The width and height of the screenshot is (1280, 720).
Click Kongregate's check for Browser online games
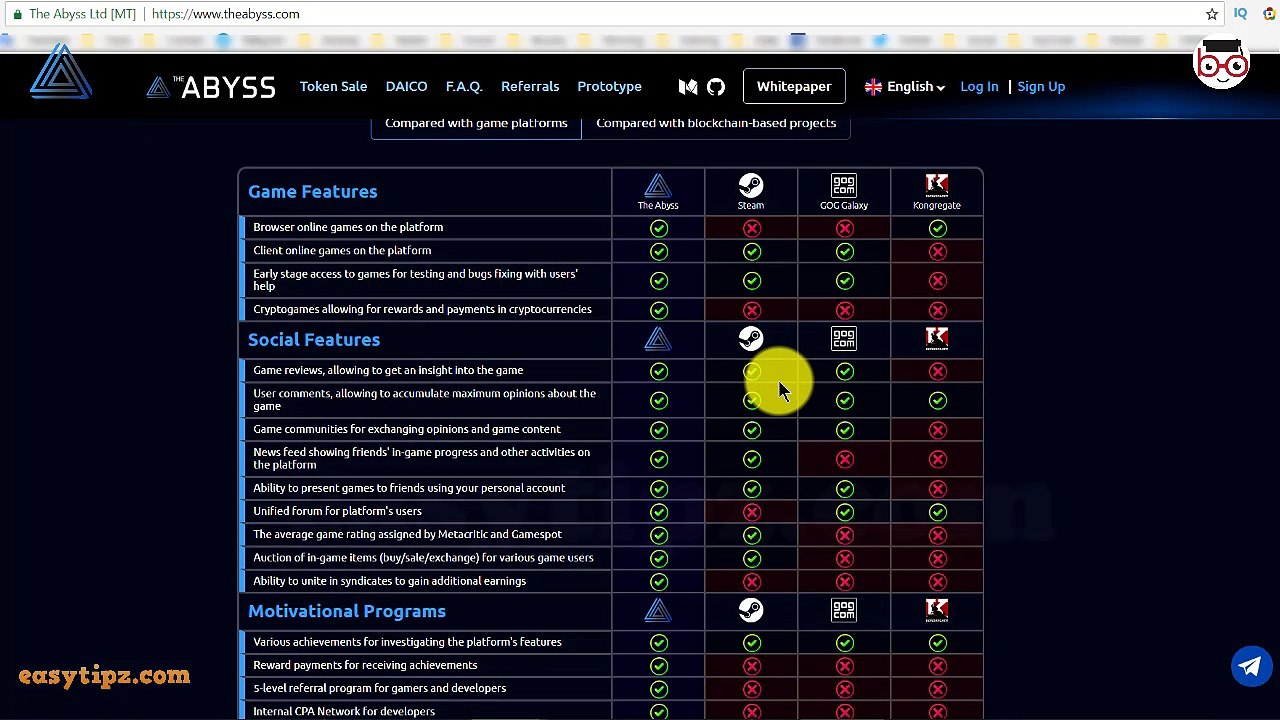click(938, 228)
